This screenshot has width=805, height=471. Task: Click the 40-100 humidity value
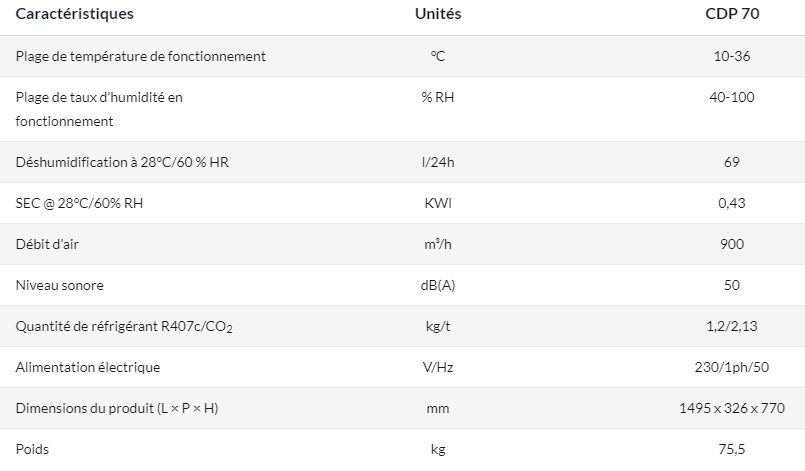[731, 97]
